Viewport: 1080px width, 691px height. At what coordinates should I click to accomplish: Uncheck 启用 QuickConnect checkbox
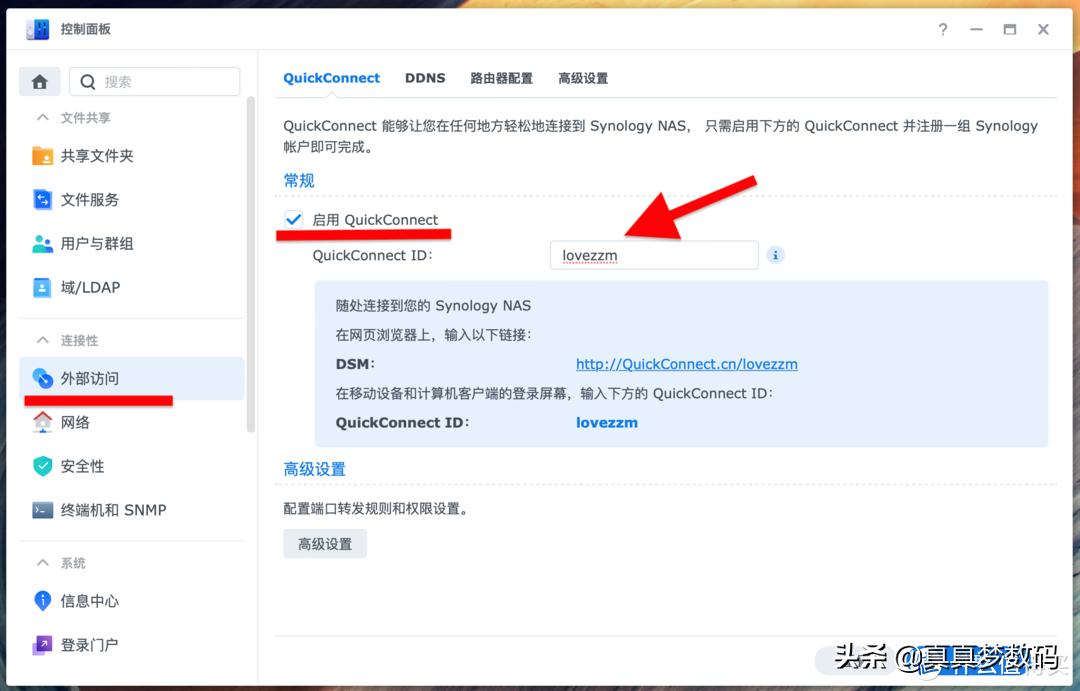(293, 219)
